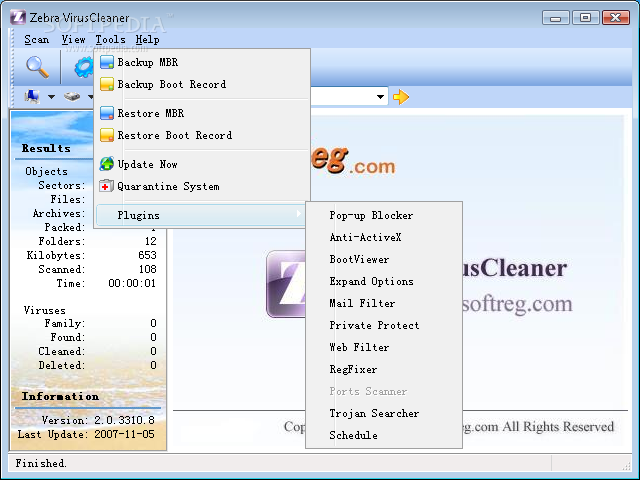Launch Mail Filter plugin
Viewport: 640px width, 480px height.
pos(384,303)
